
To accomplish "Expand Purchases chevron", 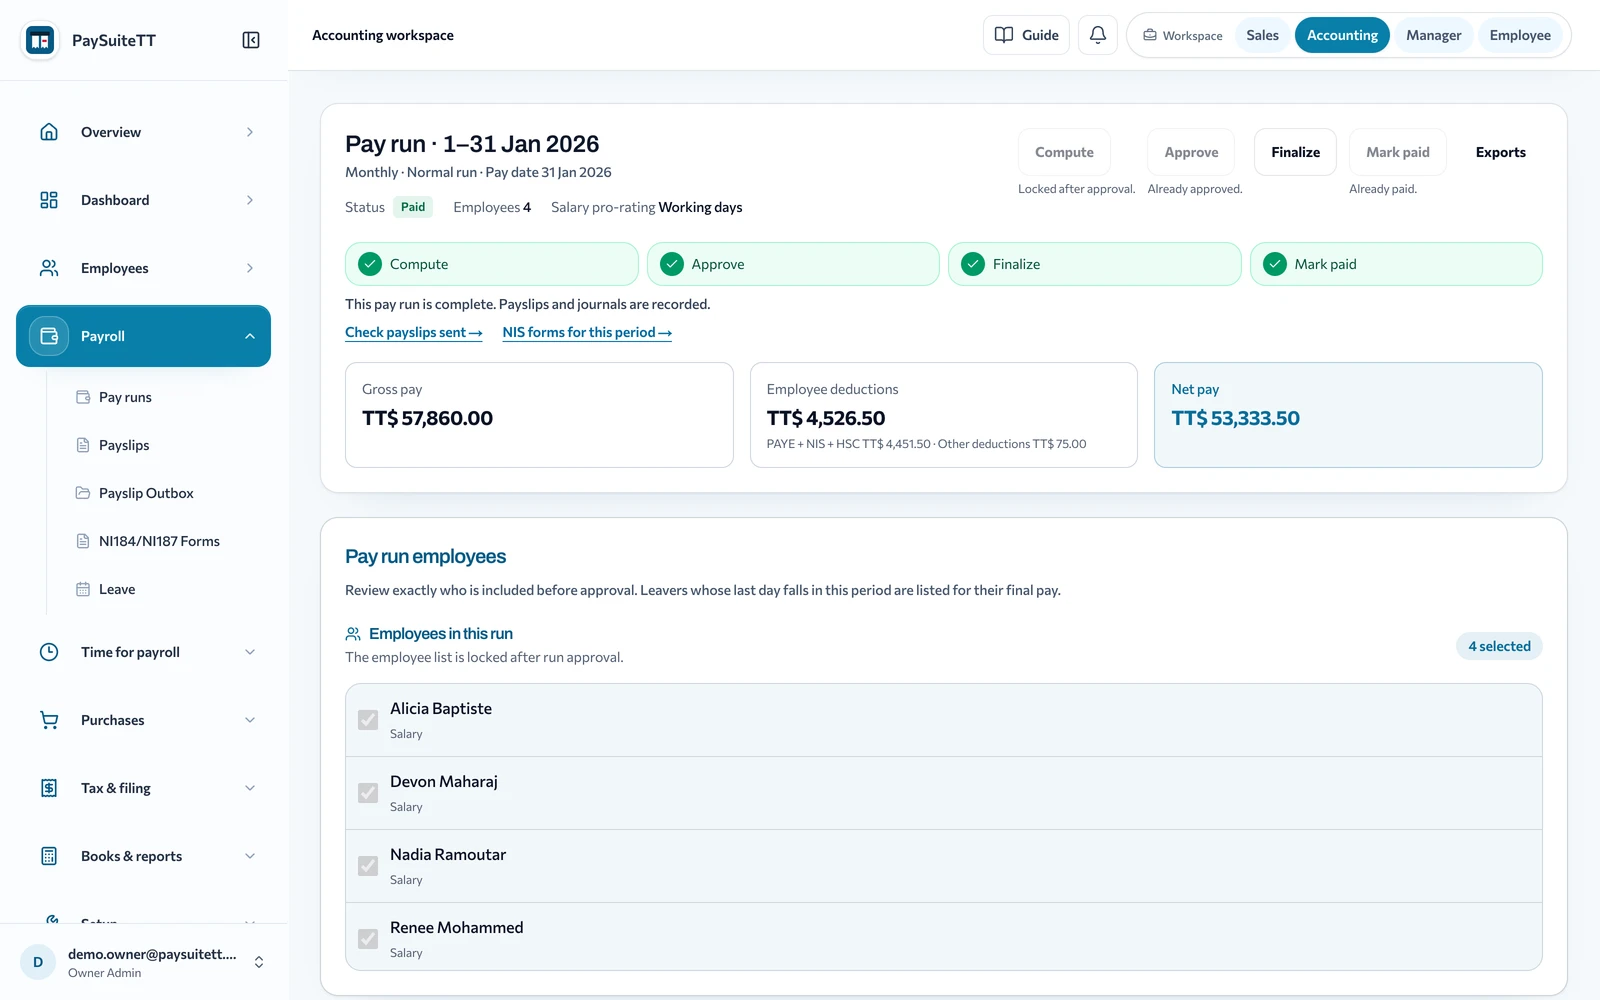I will tap(250, 720).
